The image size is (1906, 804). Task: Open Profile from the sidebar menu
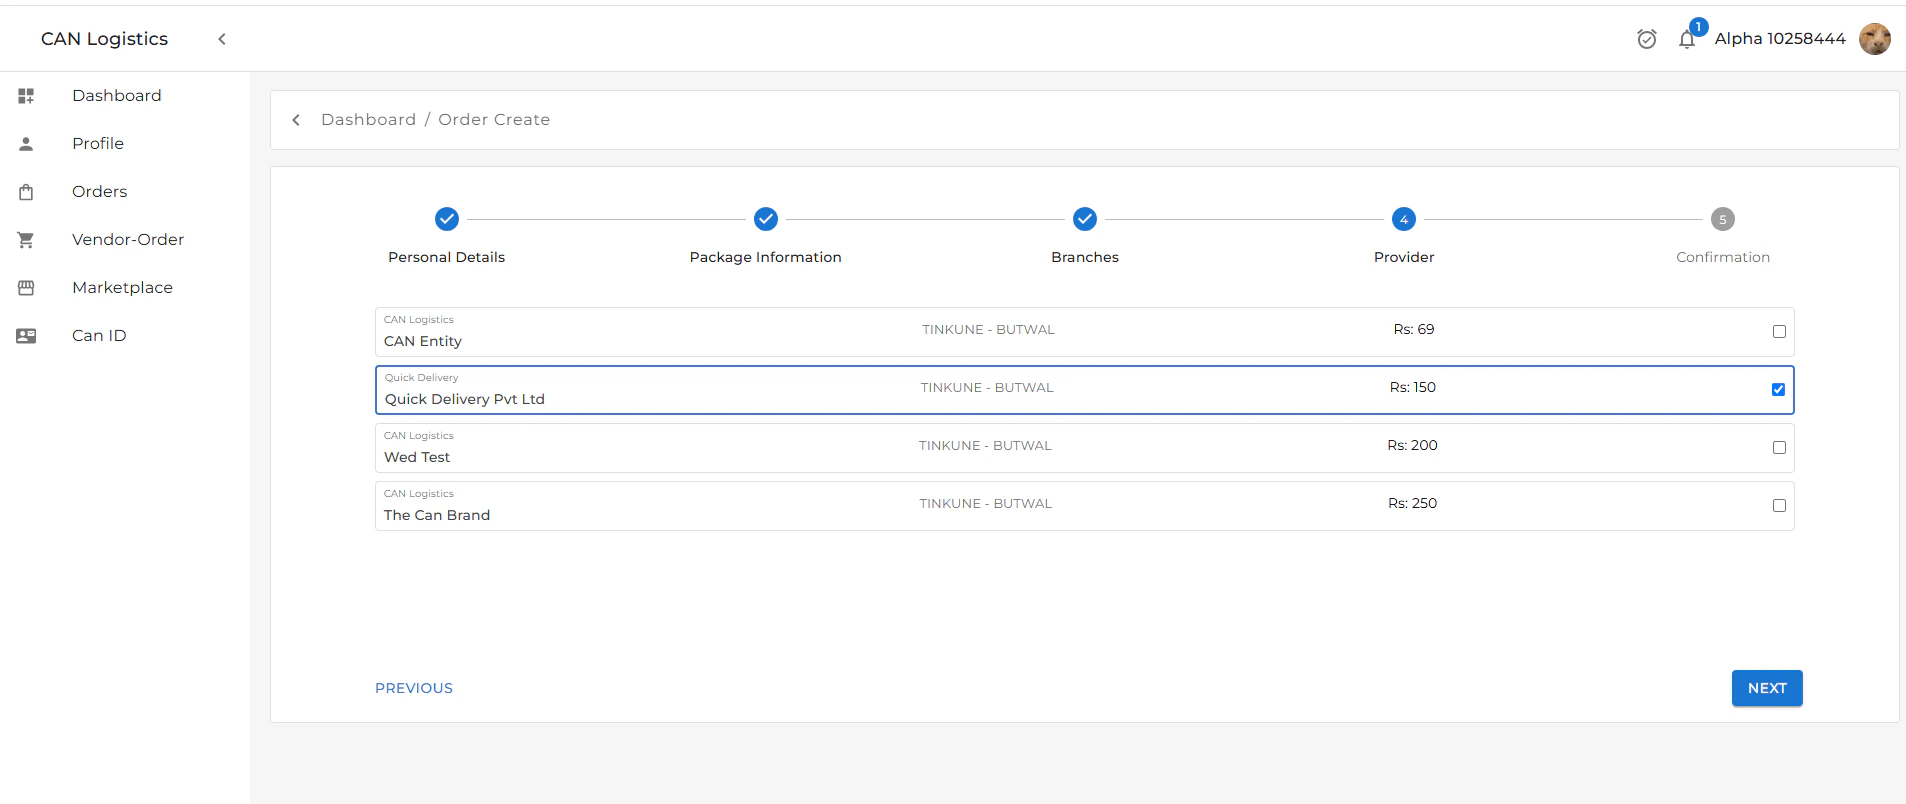pos(98,144)
